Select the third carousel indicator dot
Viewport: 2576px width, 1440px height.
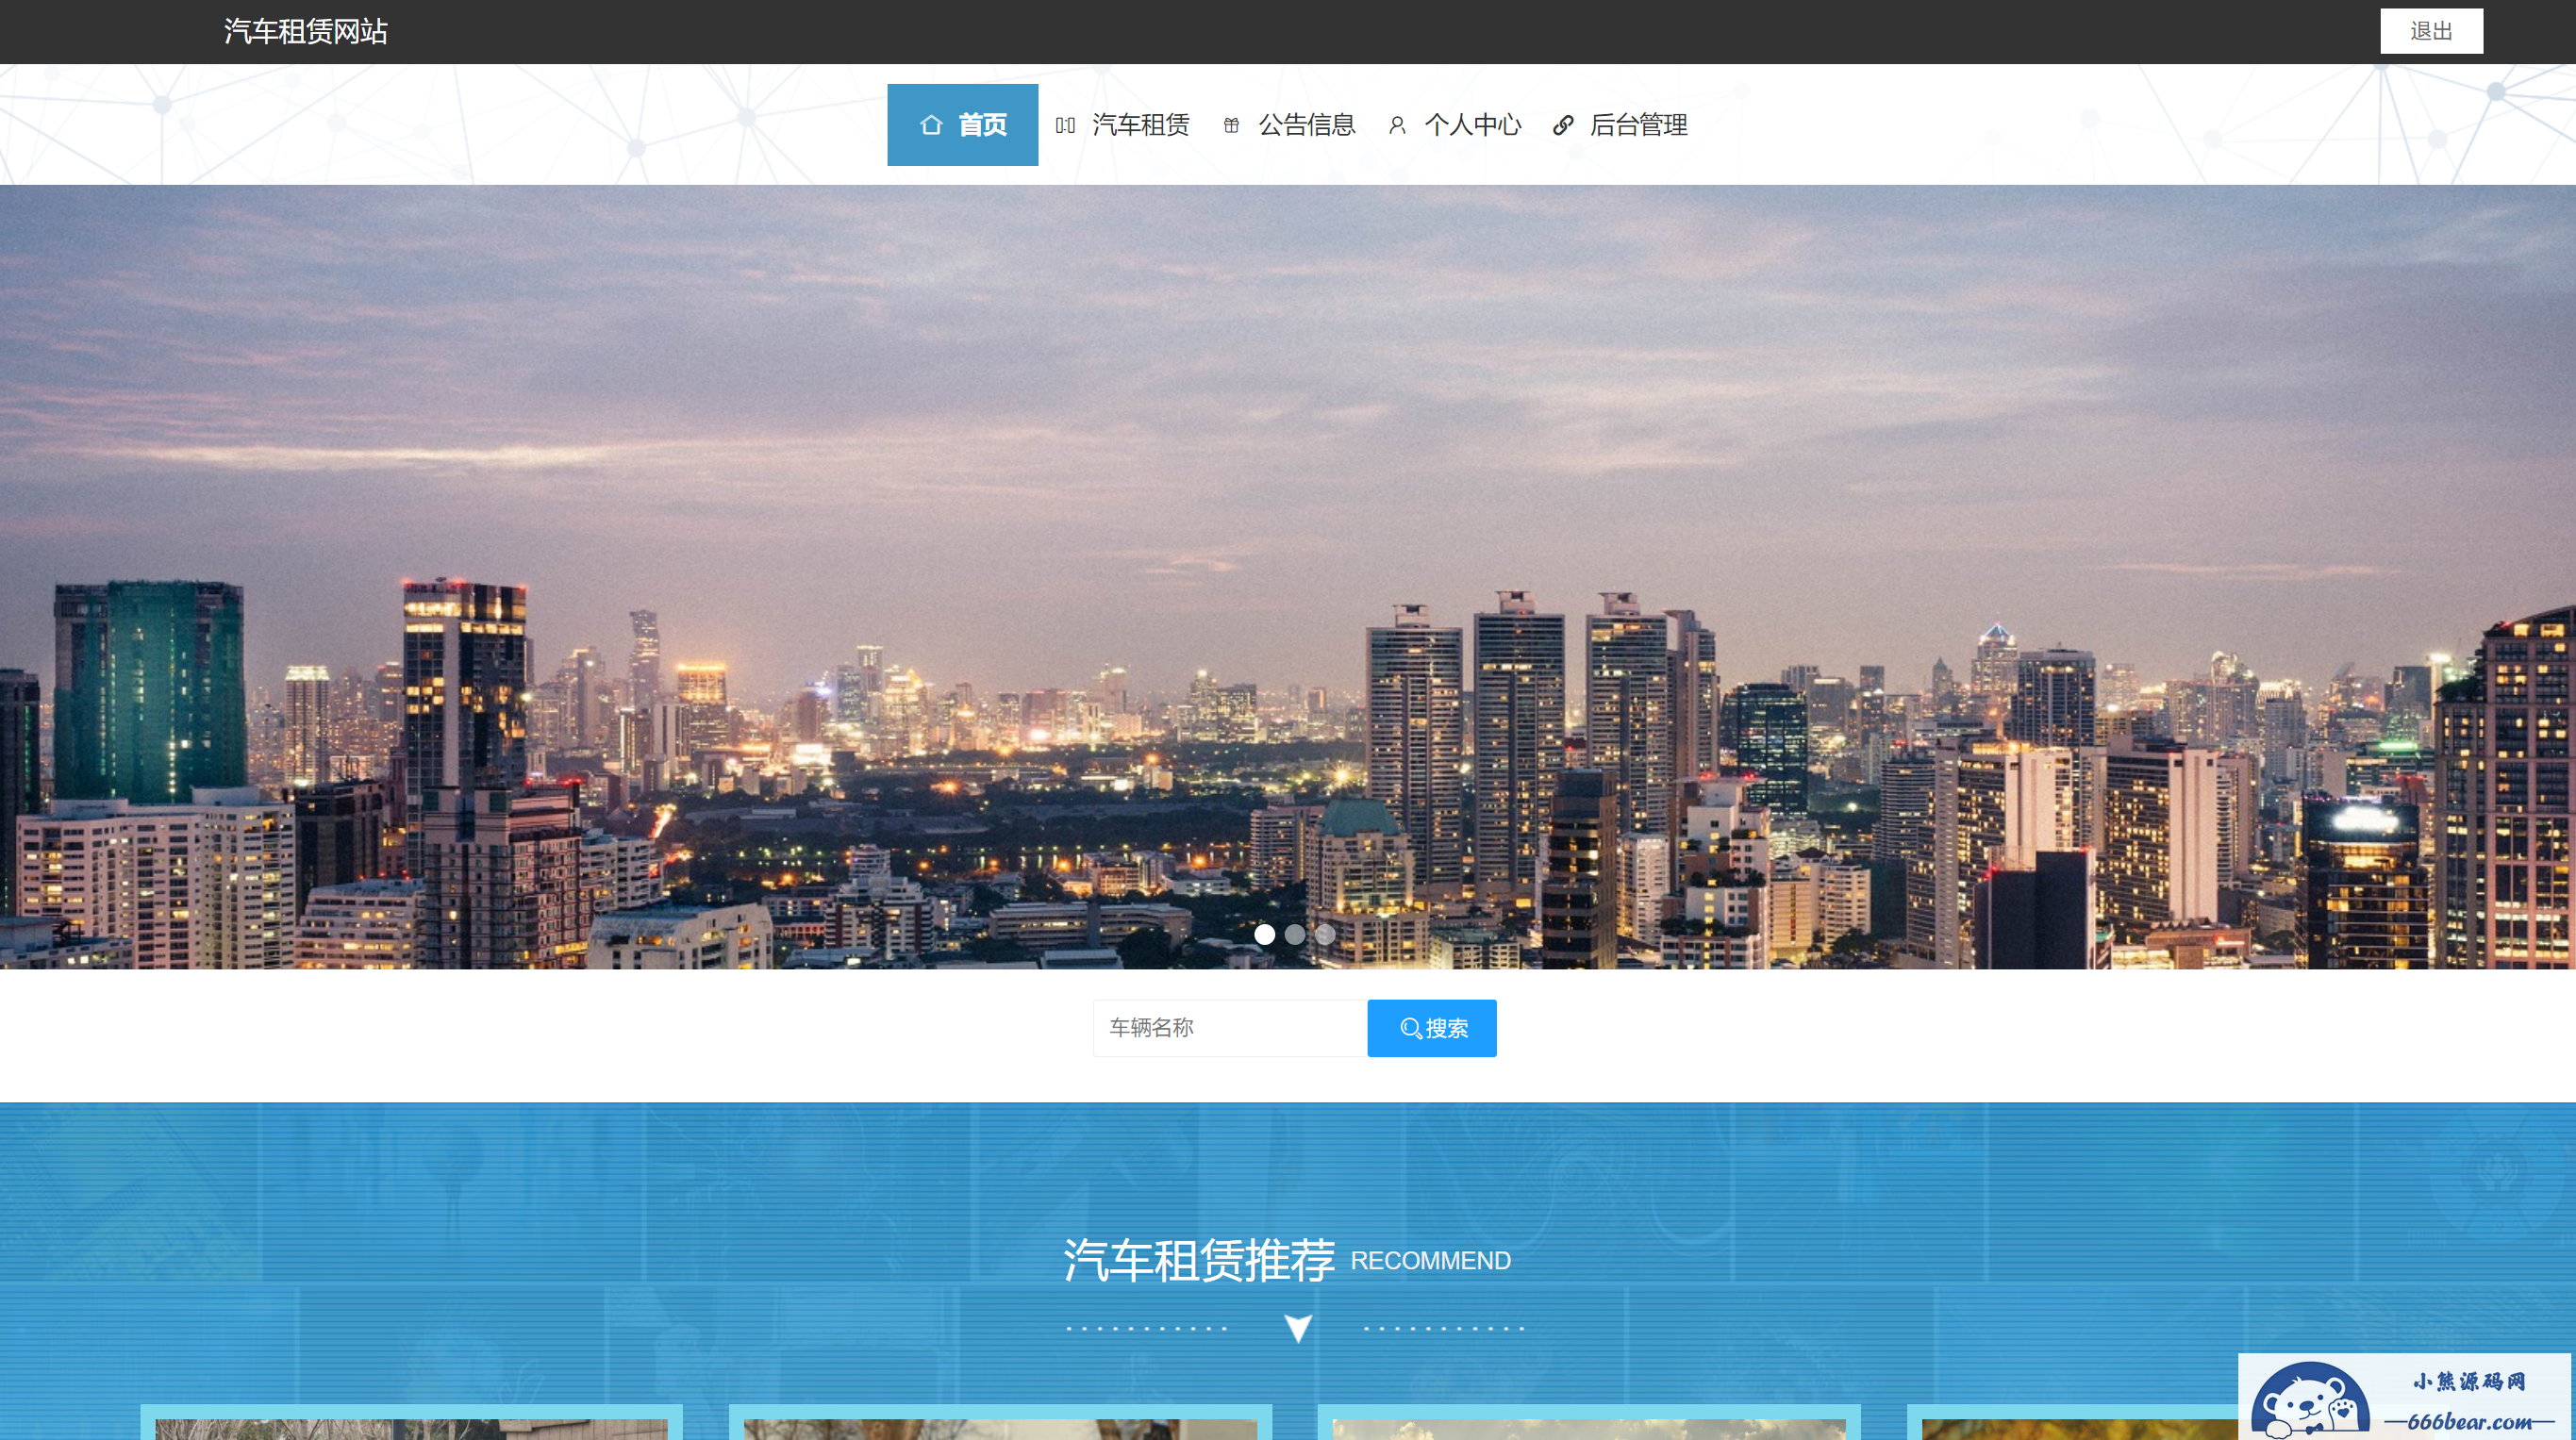tap(1324, 934)
